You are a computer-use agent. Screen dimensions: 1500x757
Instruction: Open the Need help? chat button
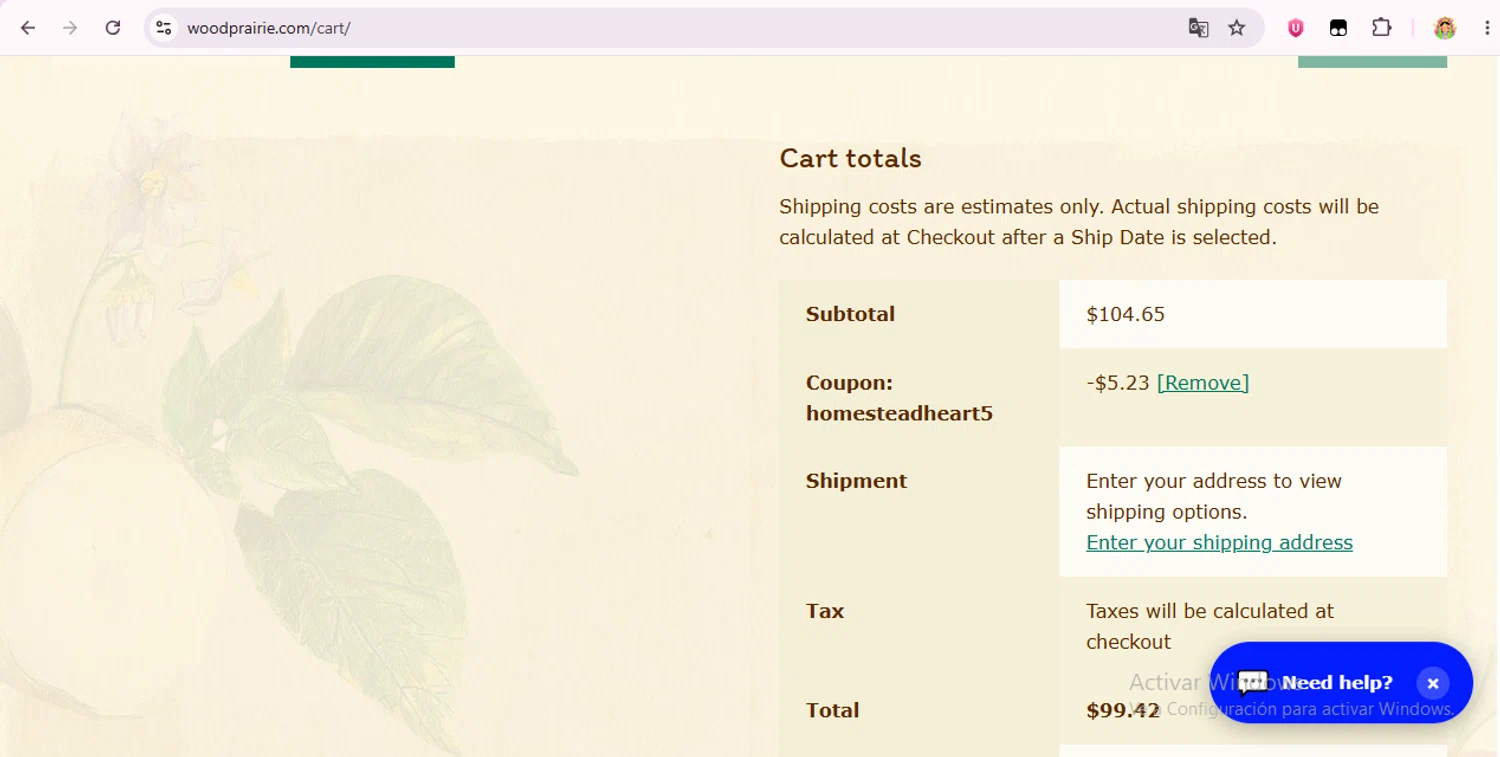click(1337, 683)
